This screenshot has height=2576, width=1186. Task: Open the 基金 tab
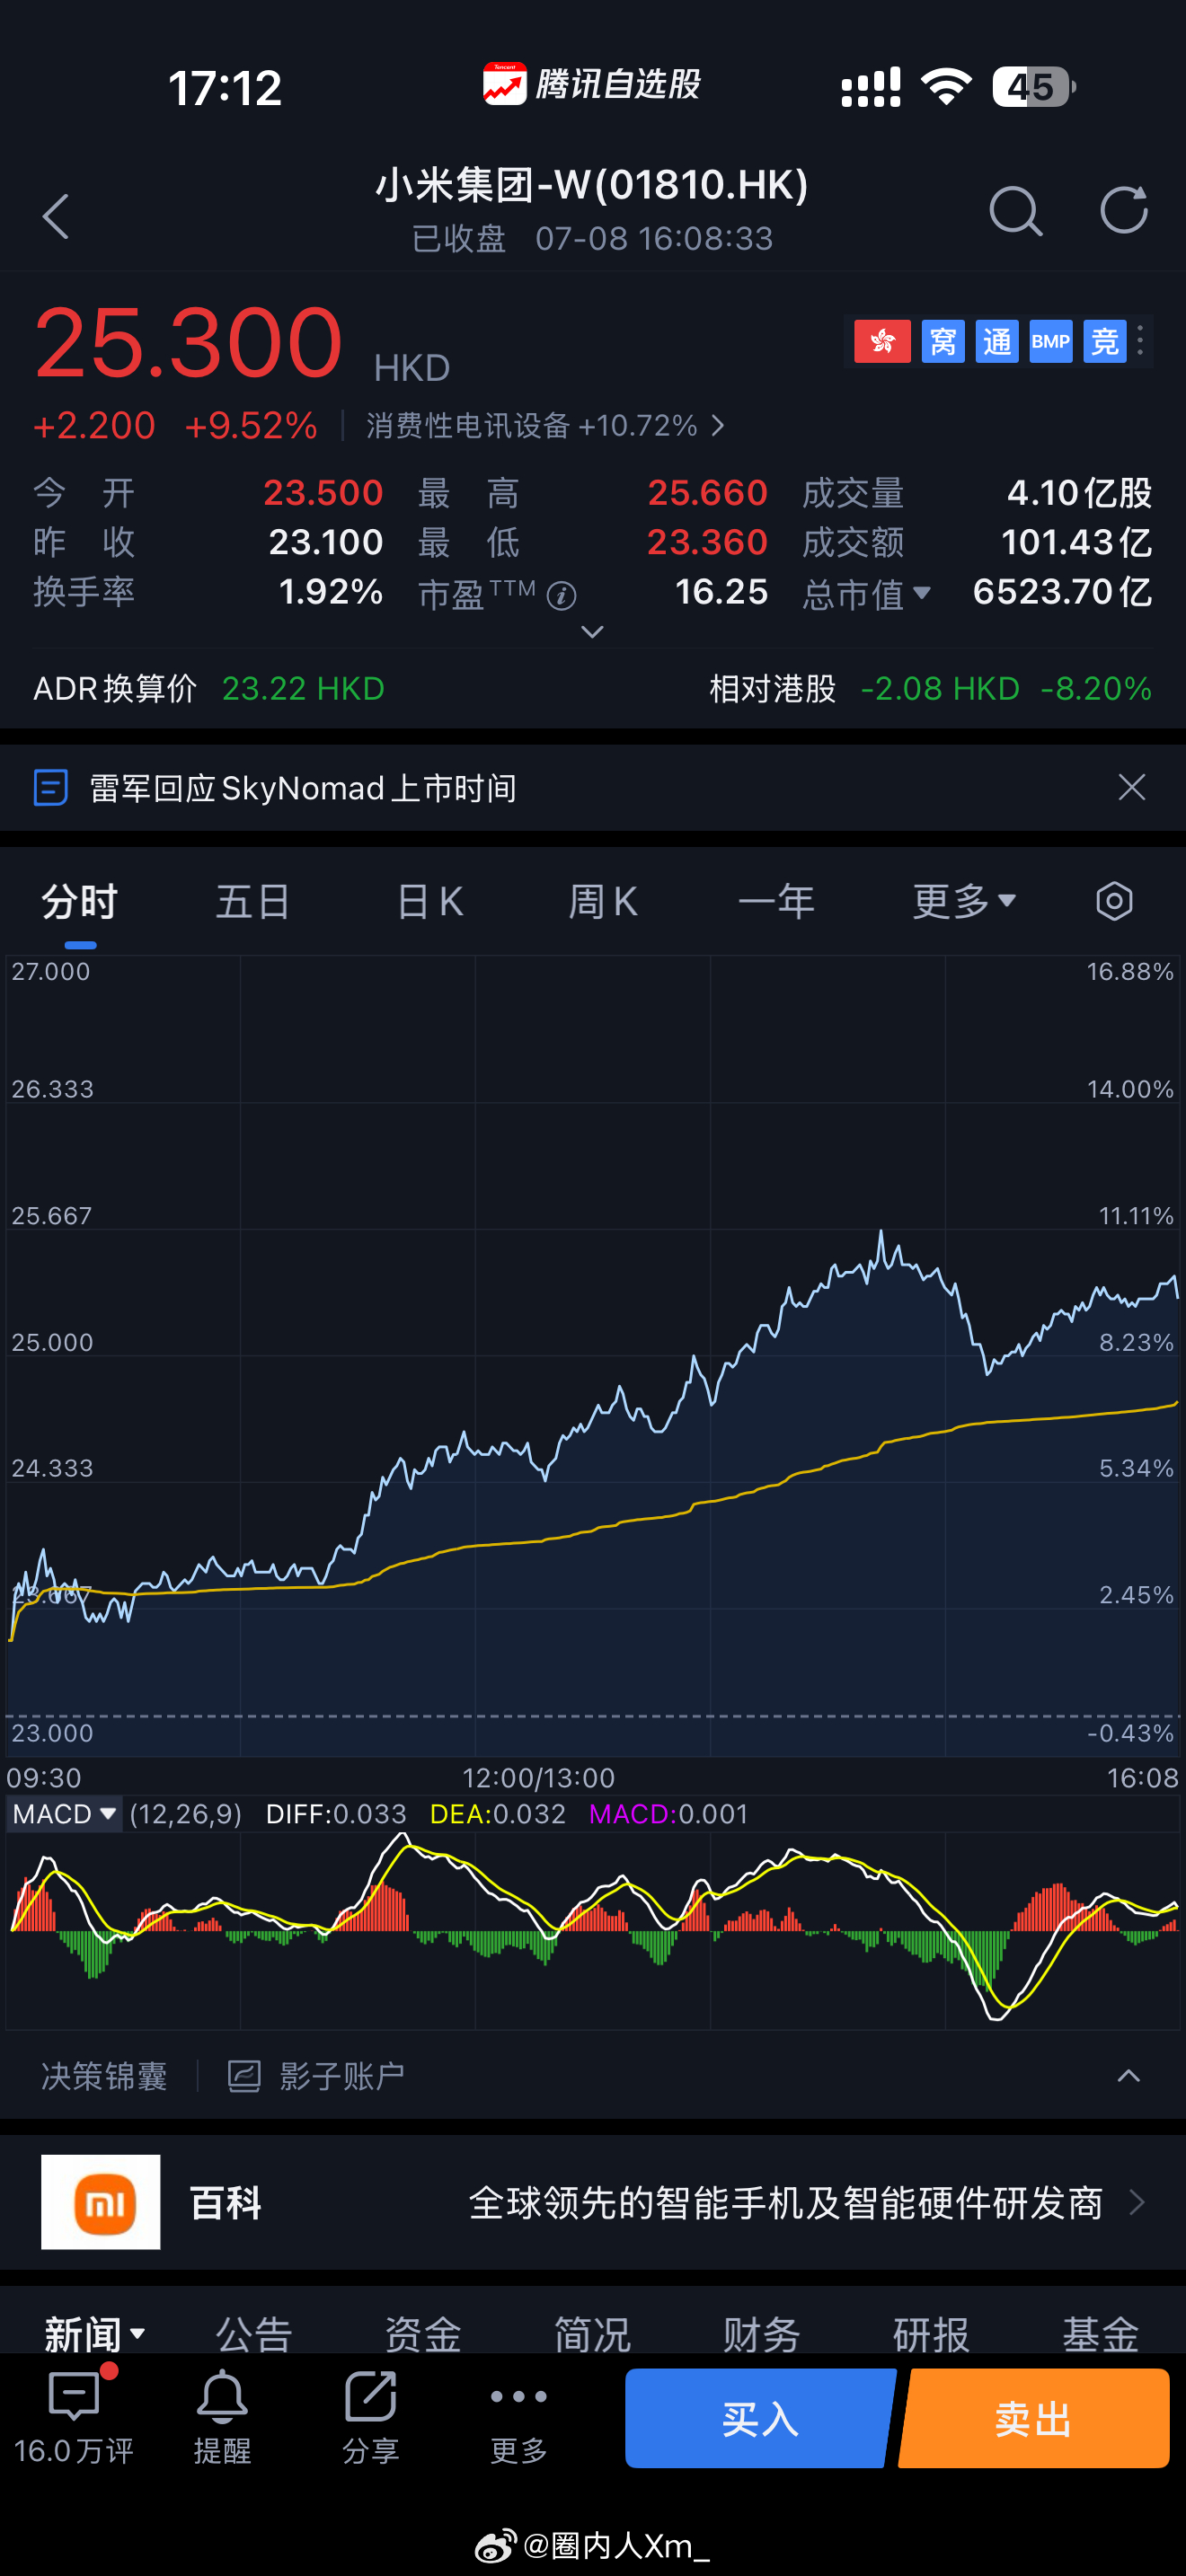pos(1100,2335)
